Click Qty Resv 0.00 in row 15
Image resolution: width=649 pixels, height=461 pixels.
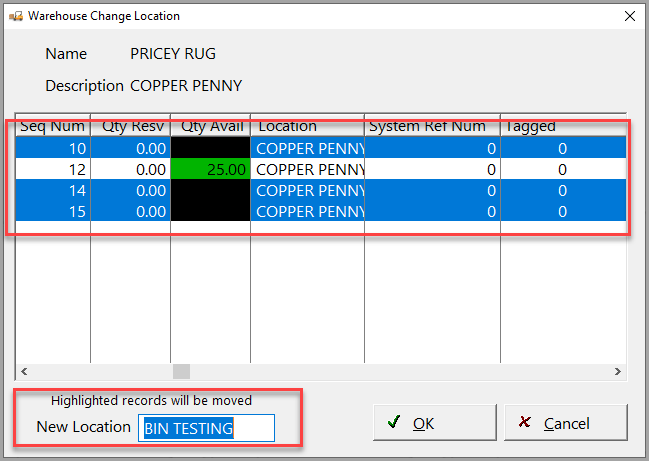pos(130,211)
